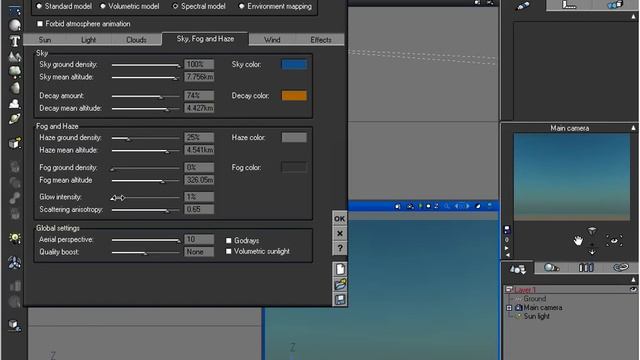
Task: Select the Text tool in left toolbar
Action: pos(15,41)
